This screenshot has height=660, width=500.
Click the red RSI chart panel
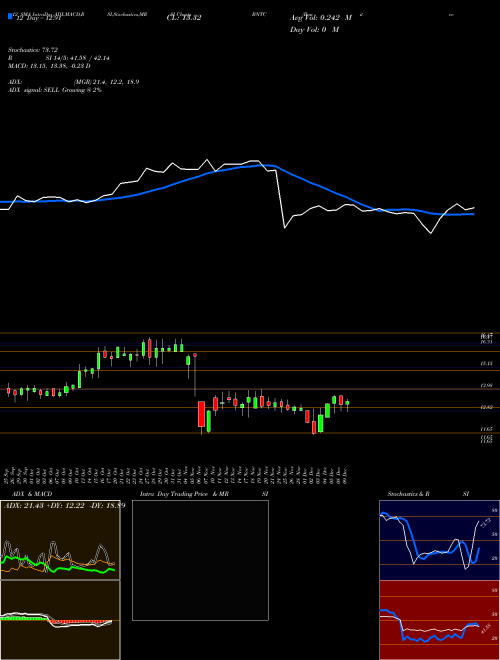click(x=439, y=620)
